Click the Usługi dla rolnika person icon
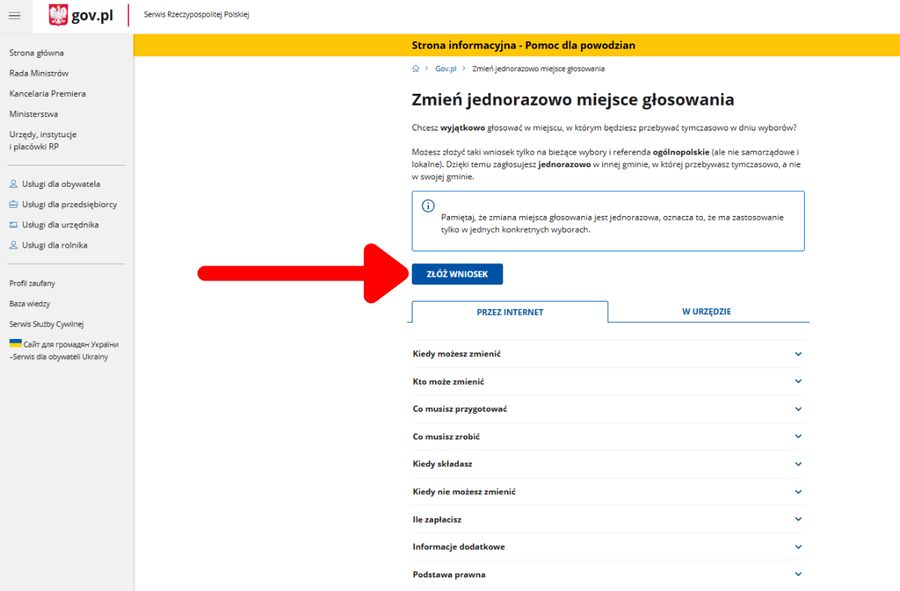Image resolution: width=900 pixels, height=591 pixels. pyautogui.click(x=13, y=245)
